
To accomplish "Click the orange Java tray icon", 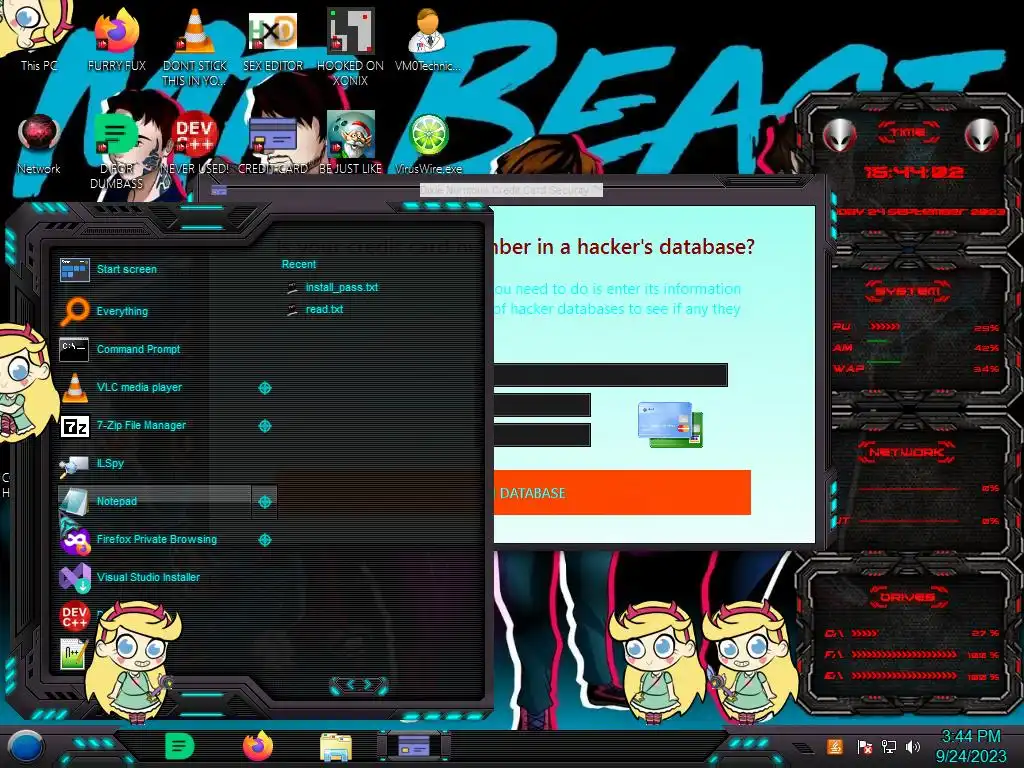I will (835, 746).
